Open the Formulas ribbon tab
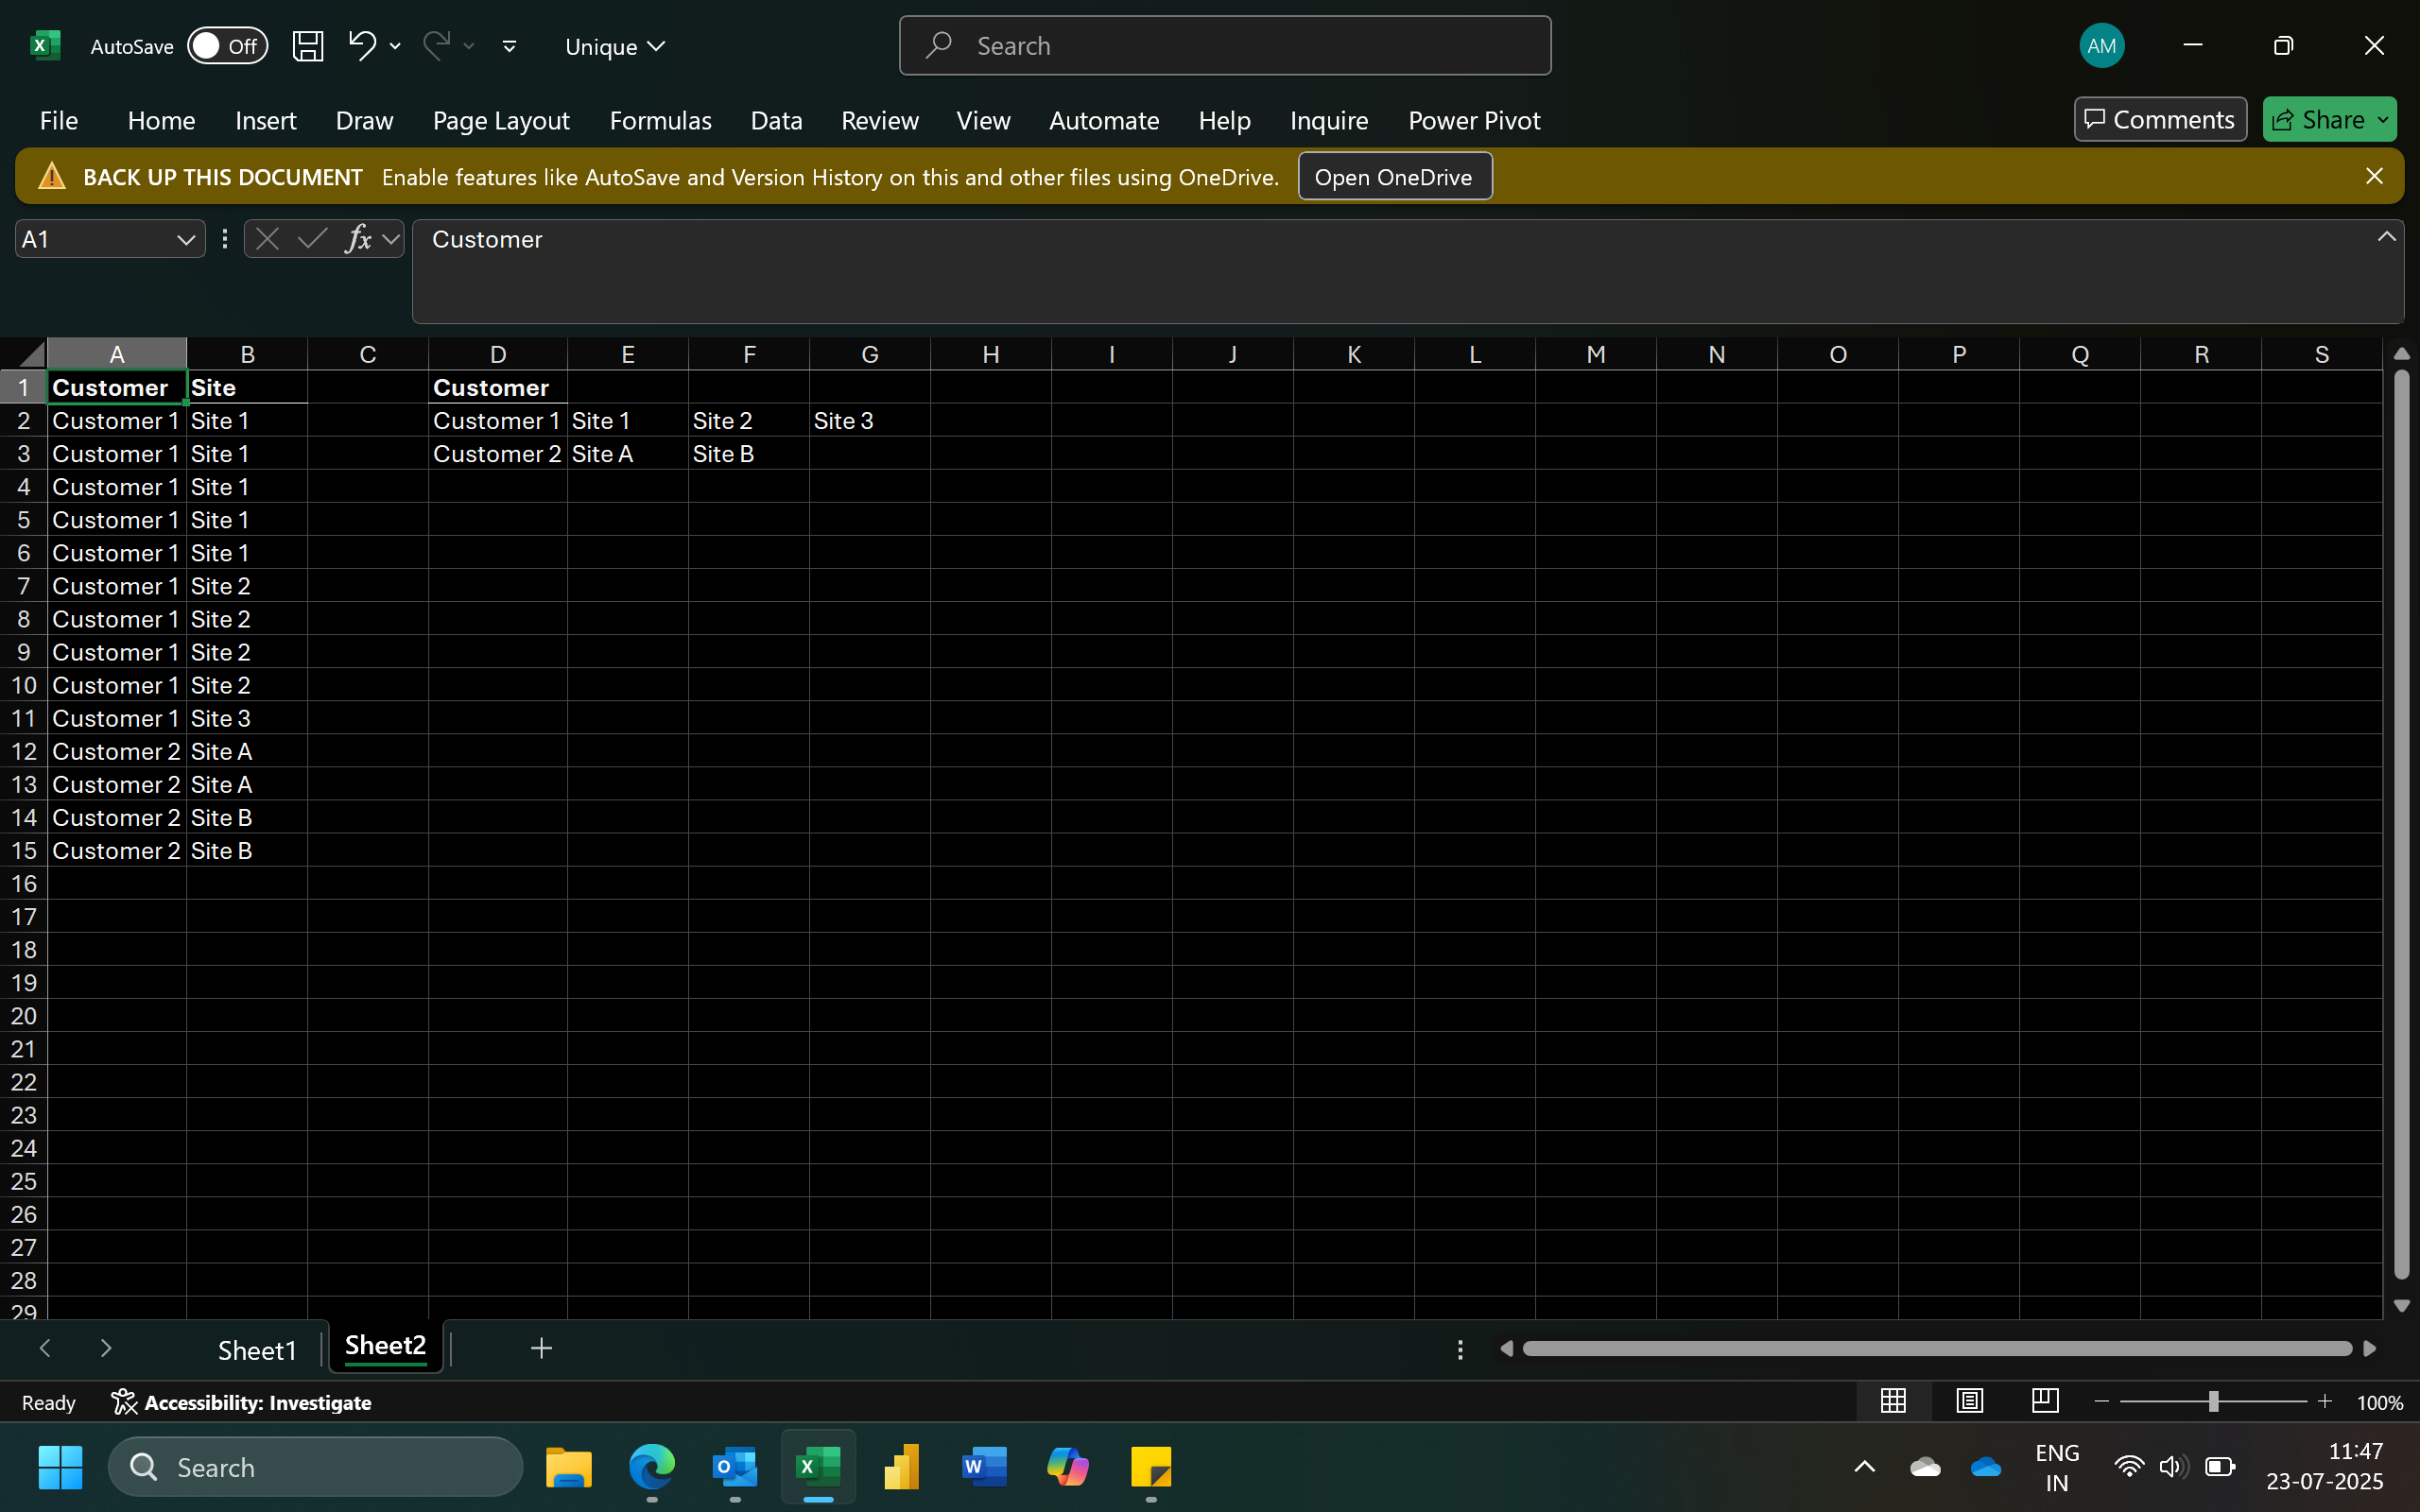The height and width of the screenshot is (1512, 2420). (660, 120)
